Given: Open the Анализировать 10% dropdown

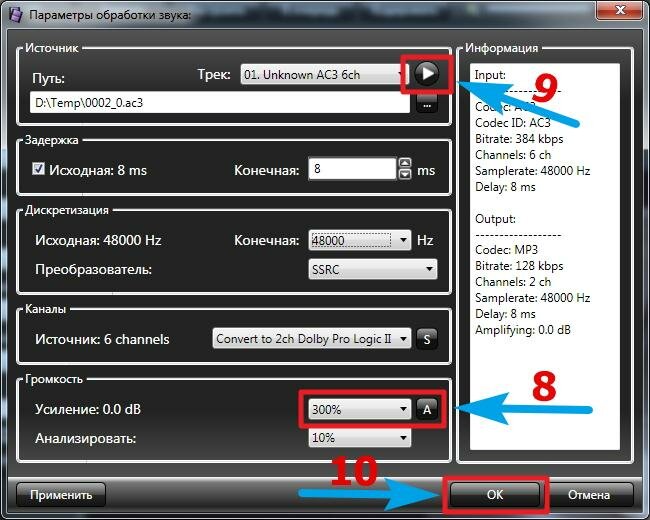Looking at the screenshot, I should pos(359,438).
